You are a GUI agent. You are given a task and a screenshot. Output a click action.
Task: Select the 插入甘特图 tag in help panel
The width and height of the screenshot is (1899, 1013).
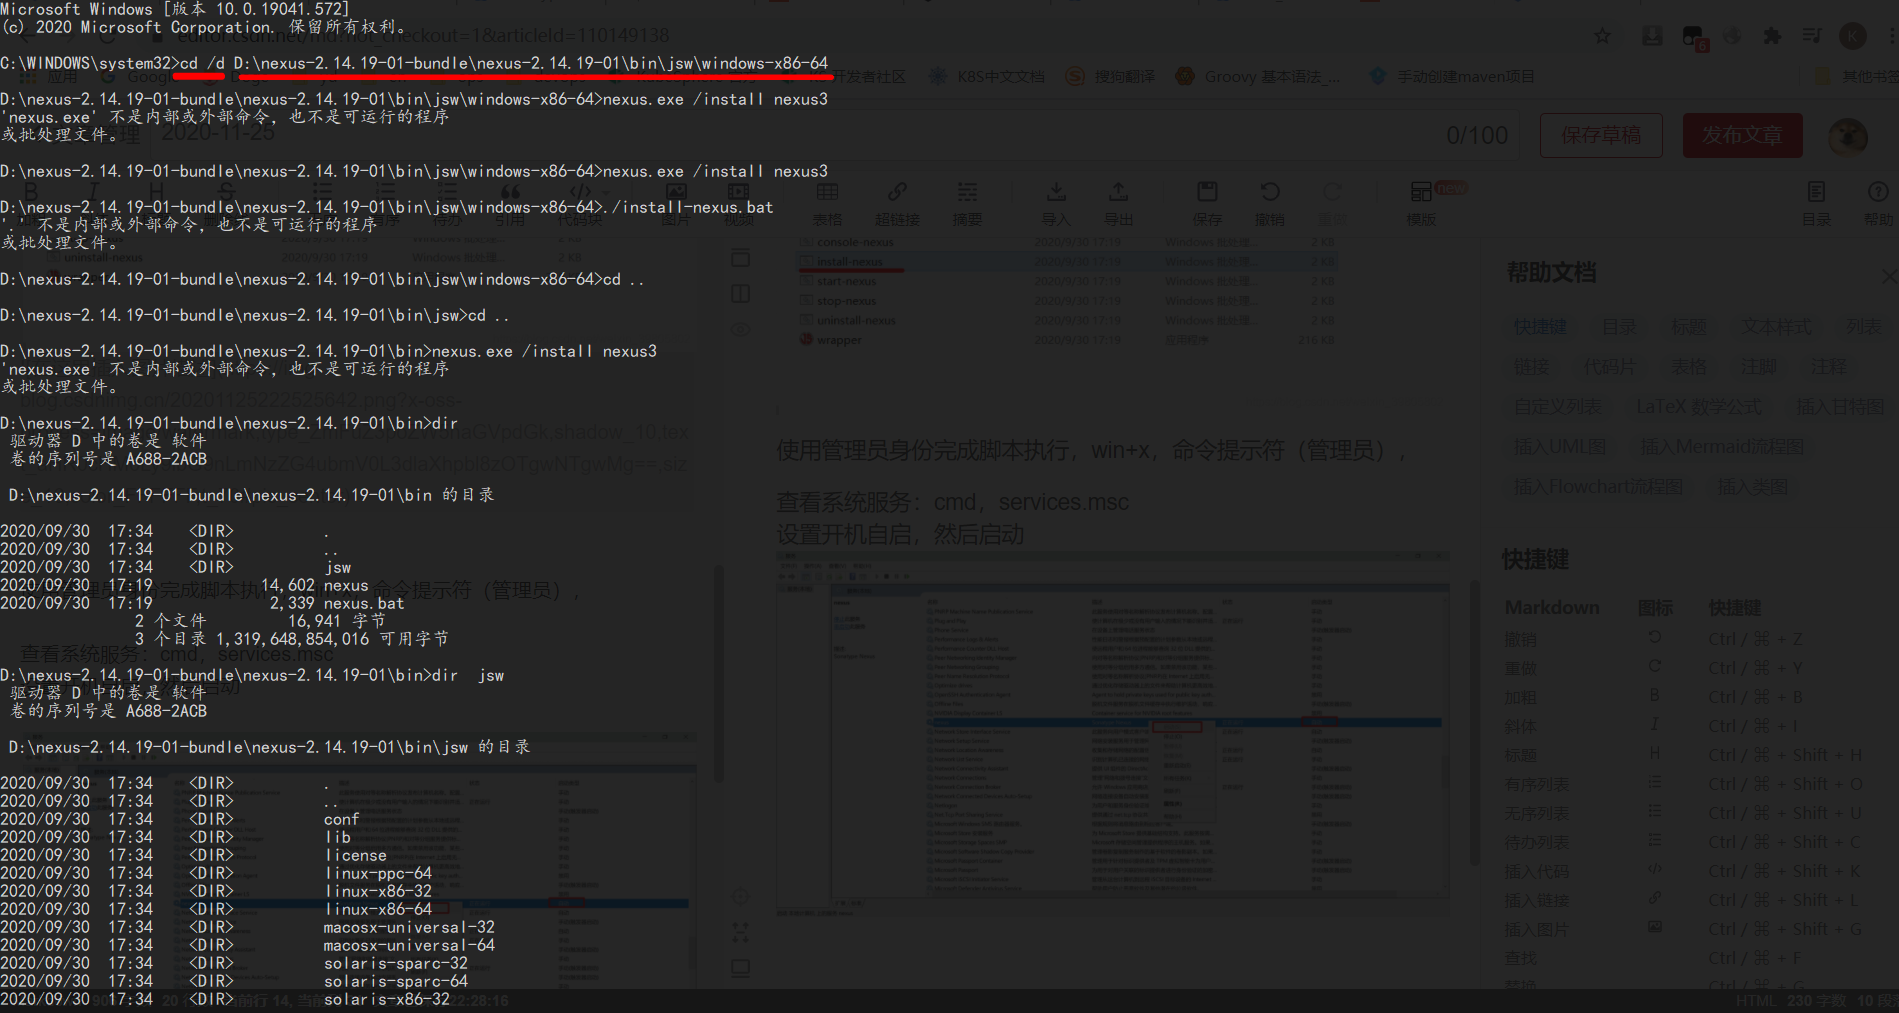point(1840,407)
